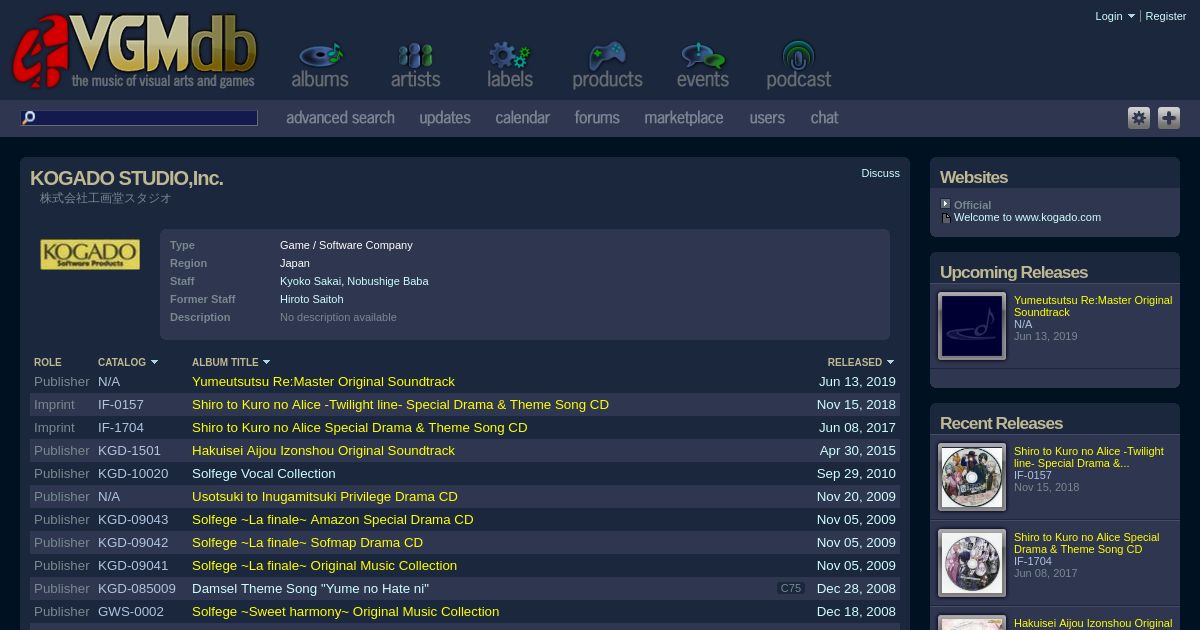Open the users menu item
Screen dimensions: 1200x630
[767, 118]
